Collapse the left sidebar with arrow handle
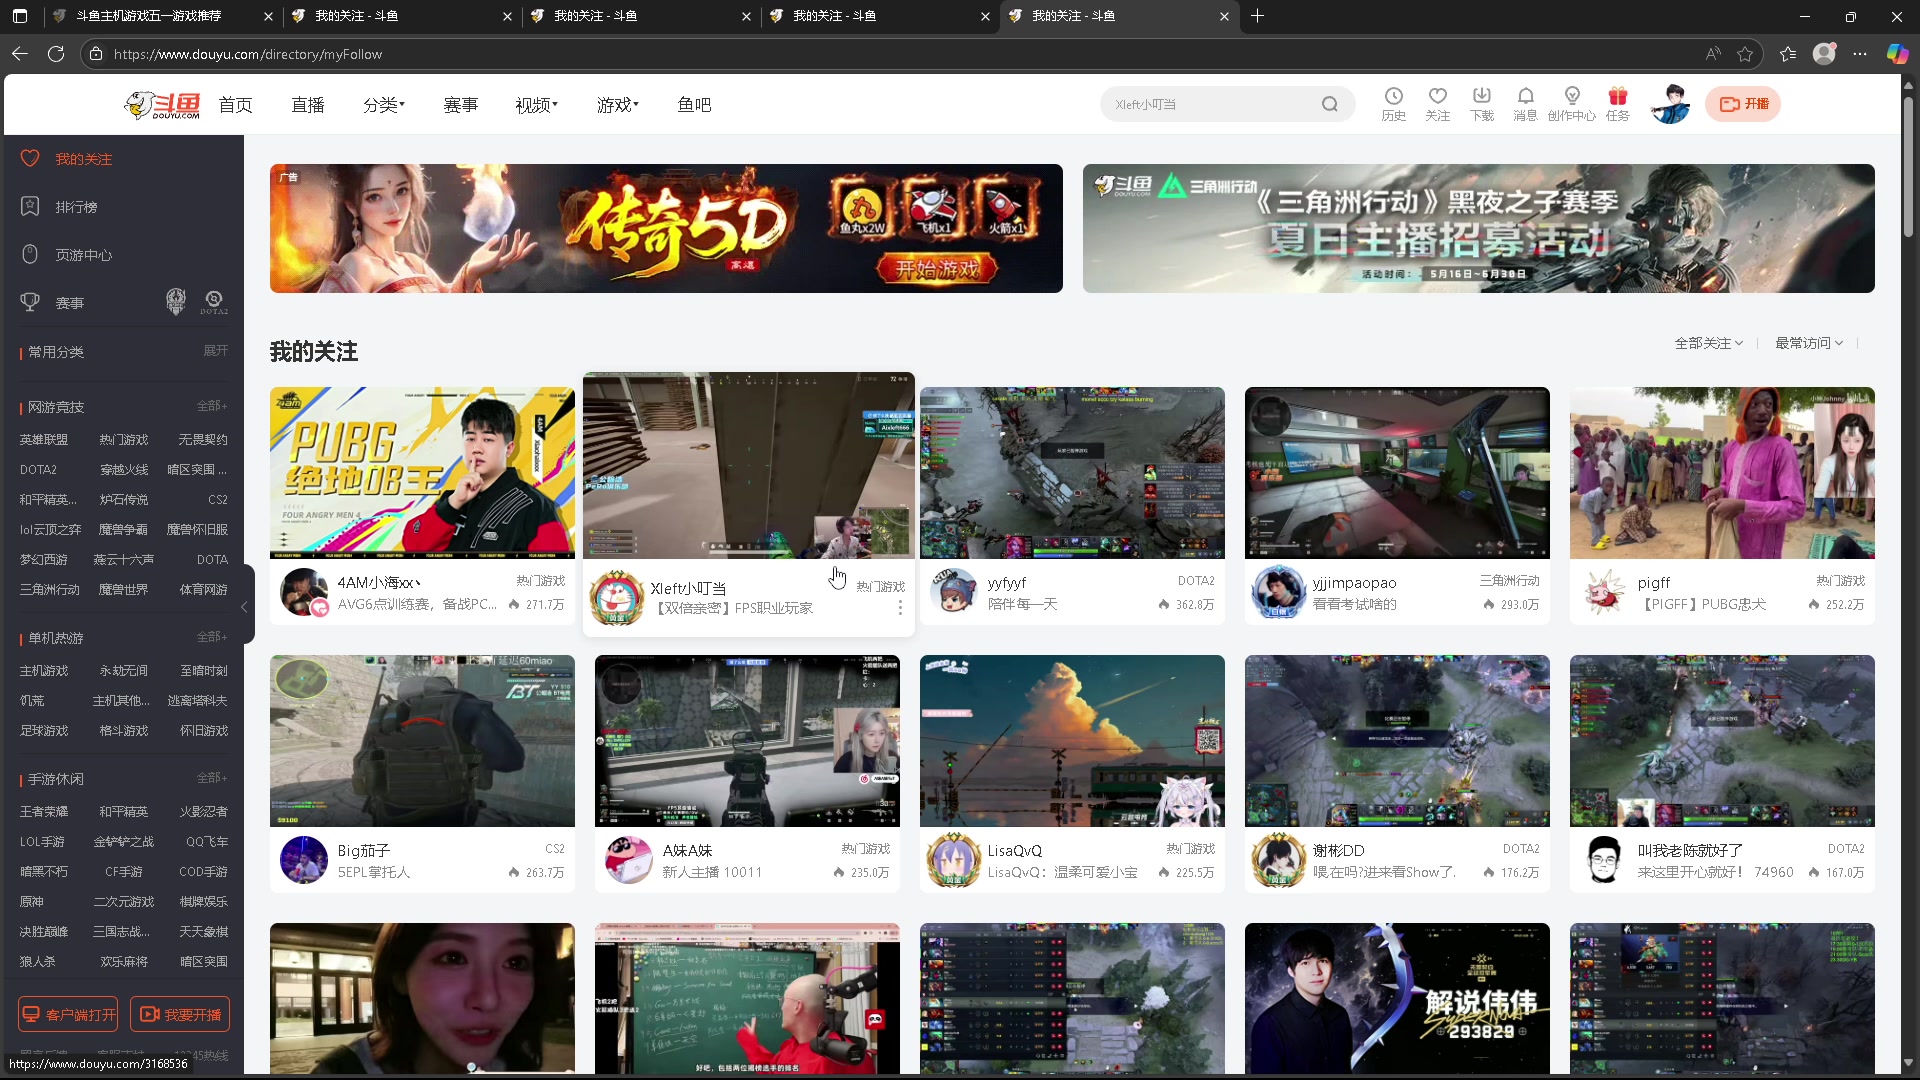 244,607
